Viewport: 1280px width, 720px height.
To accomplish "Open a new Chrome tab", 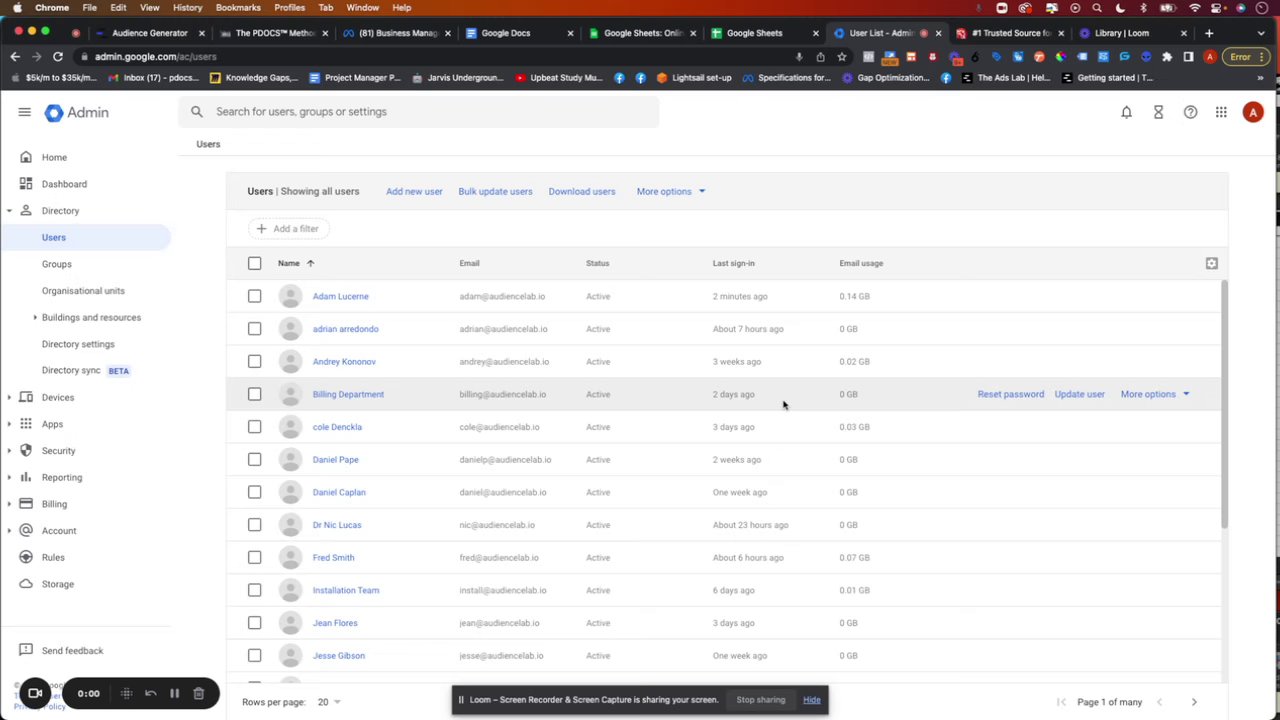I will point(1209,33).
